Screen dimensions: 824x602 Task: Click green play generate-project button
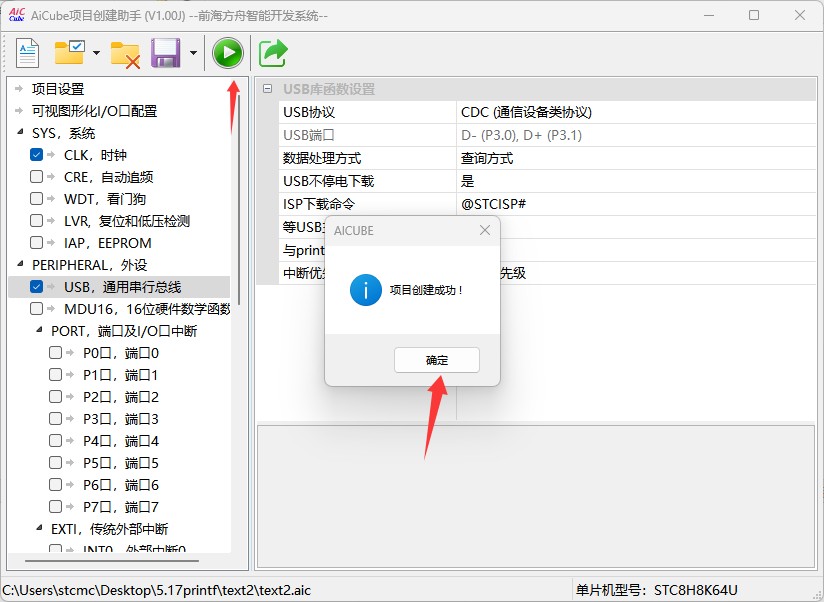click(x=228, y=53)
